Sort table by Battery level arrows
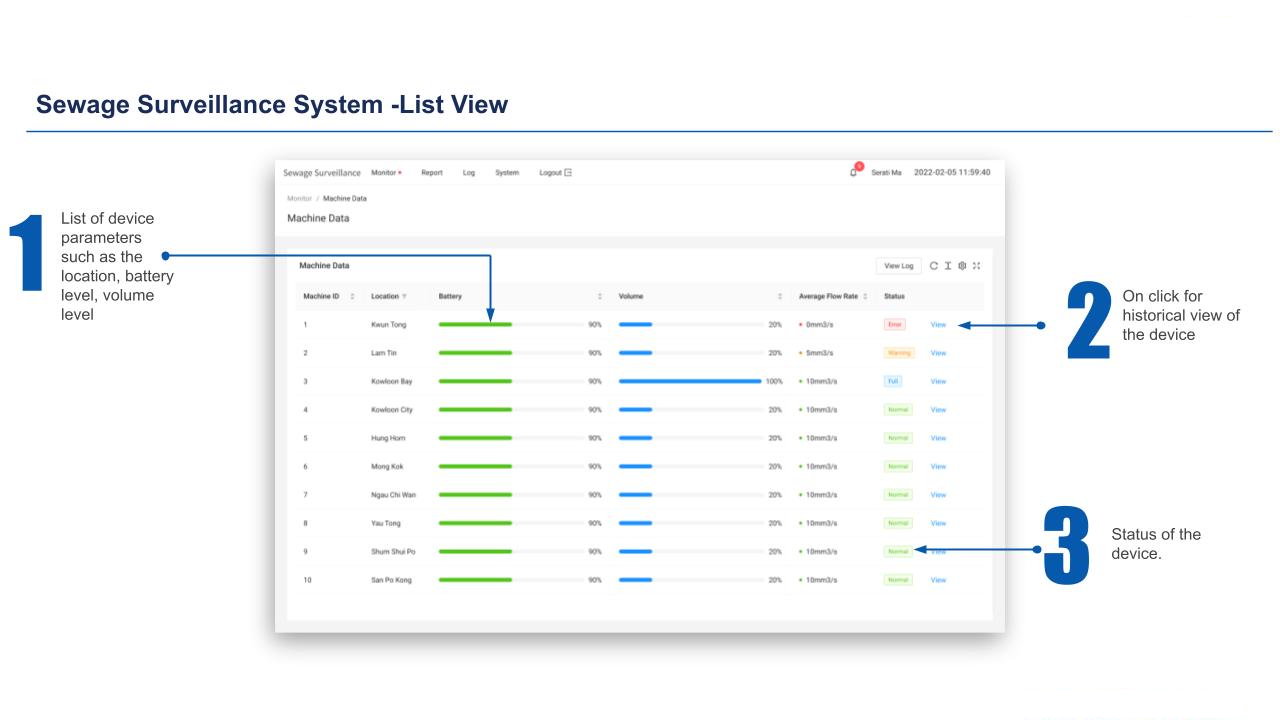This screenshot has height=720, width=1280. [599, 296]
